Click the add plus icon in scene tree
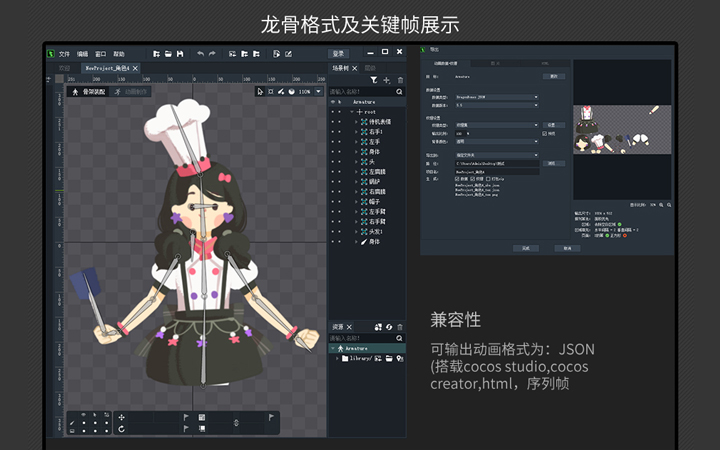 (387, 80)
